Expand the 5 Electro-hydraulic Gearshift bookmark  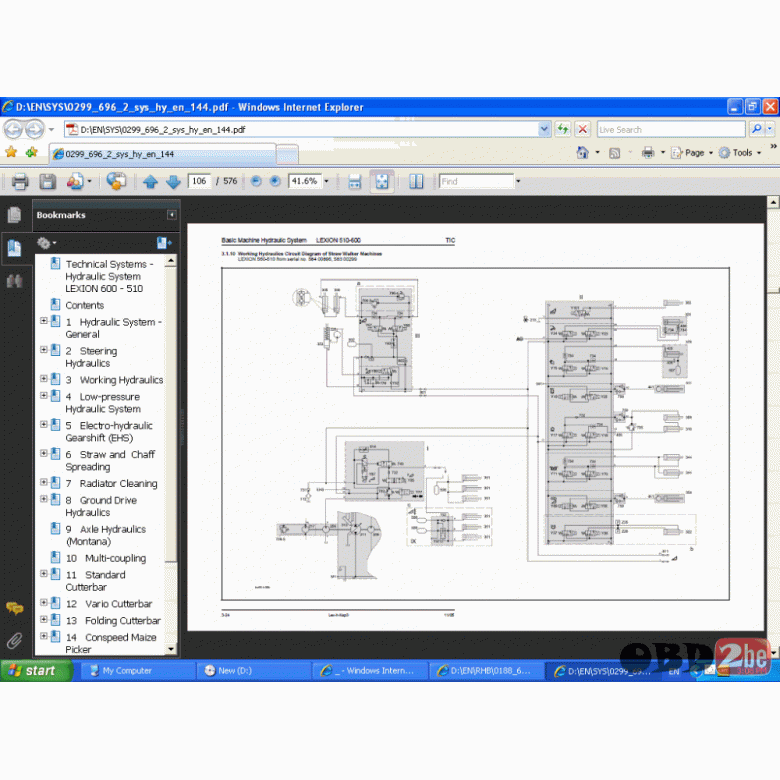tap(44, 424)
